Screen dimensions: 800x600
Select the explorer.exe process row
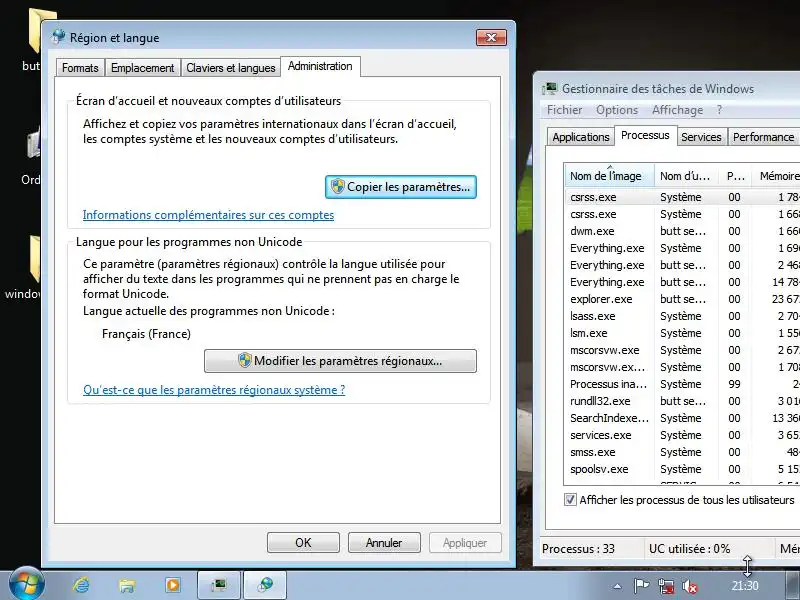point(682,299)
